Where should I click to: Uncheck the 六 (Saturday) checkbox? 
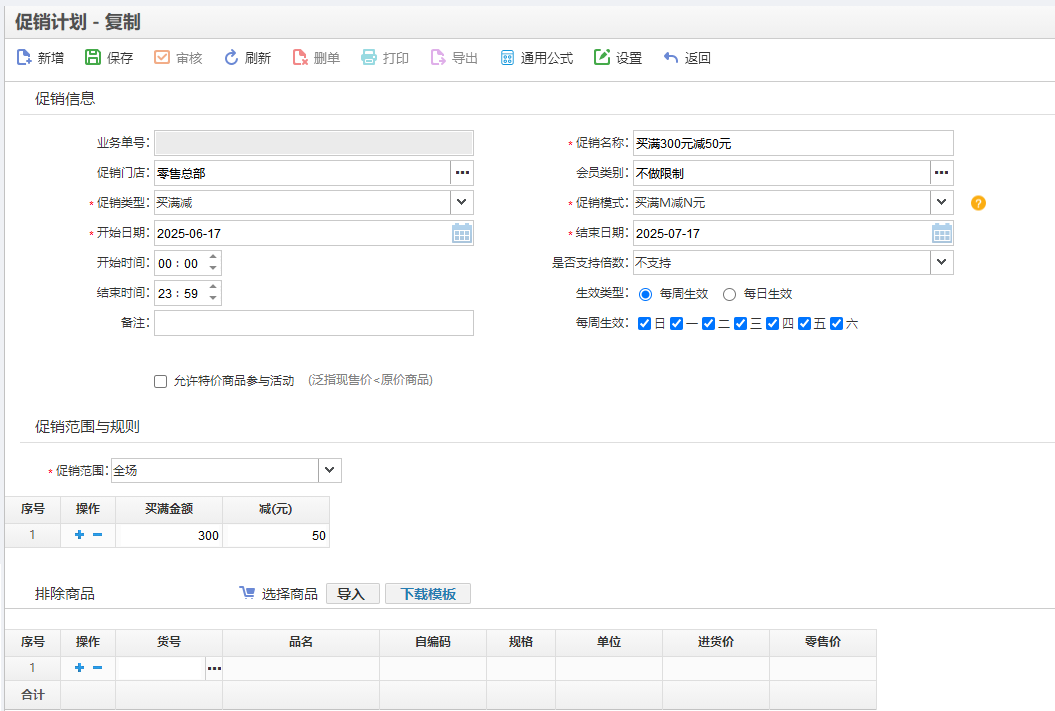[836, 324]
